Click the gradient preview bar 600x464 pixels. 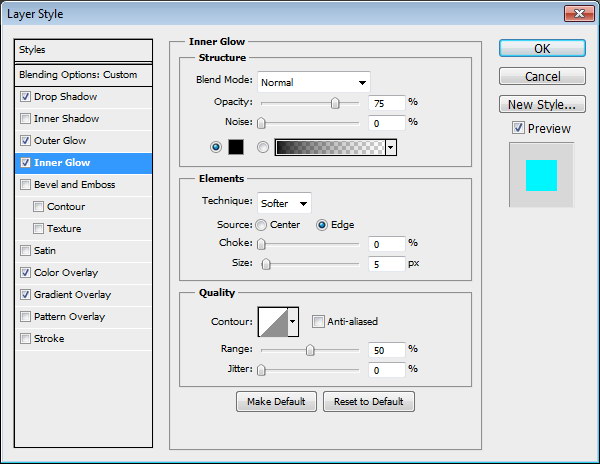tap(329, 147)
